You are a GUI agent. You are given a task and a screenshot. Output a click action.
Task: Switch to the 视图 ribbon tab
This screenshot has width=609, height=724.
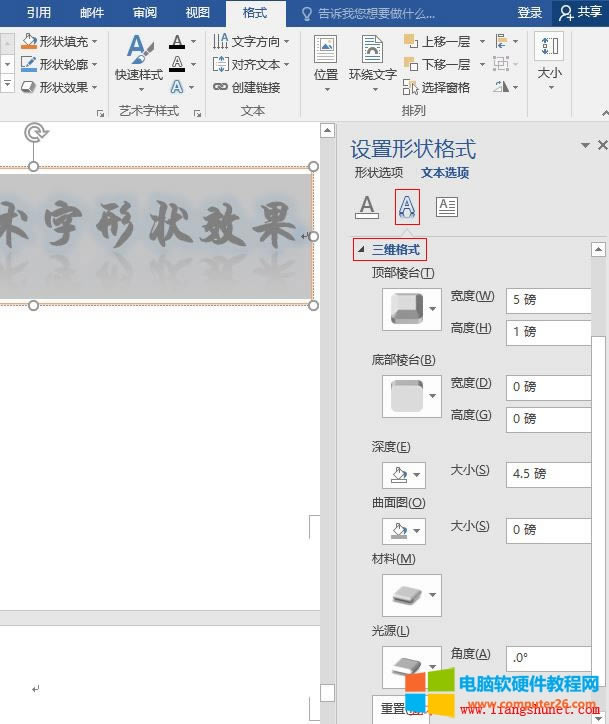pos(198,13)
